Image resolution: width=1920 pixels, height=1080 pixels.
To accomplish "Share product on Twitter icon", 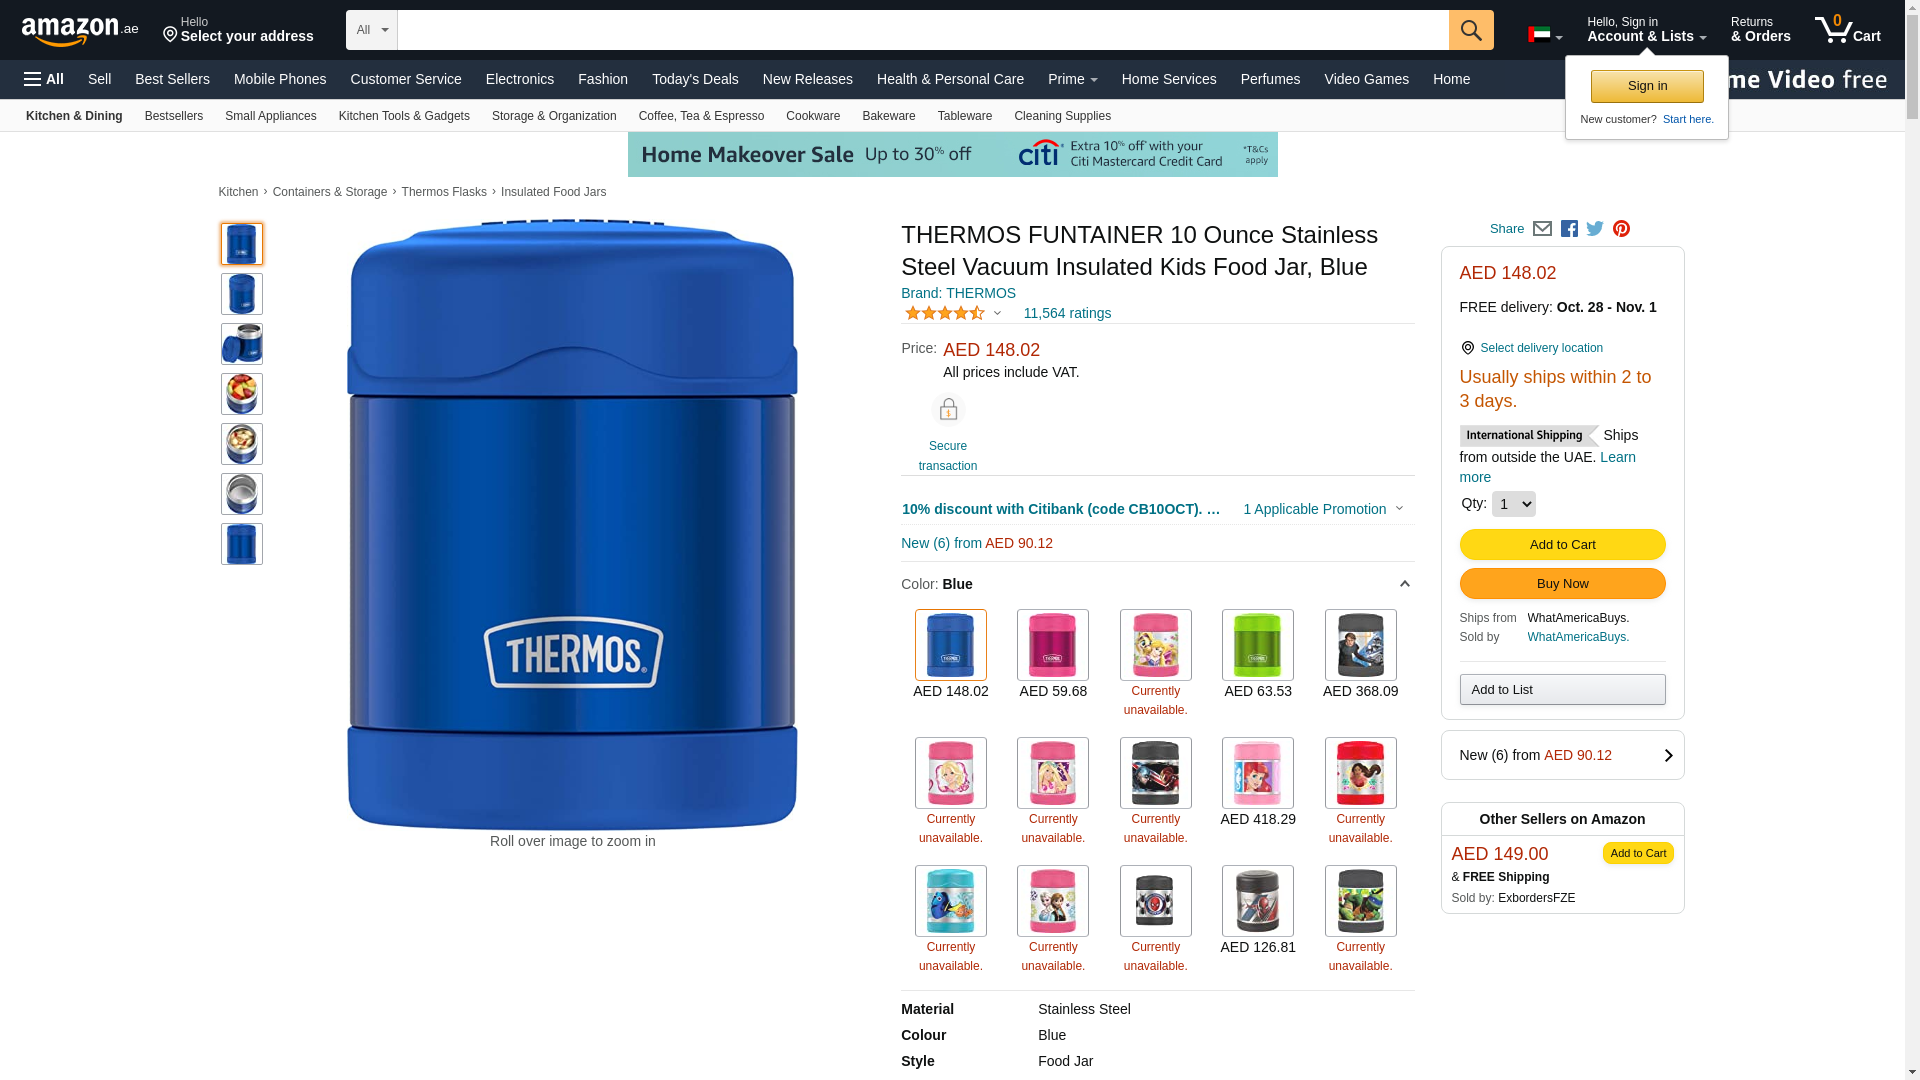I will point(1595,229).
